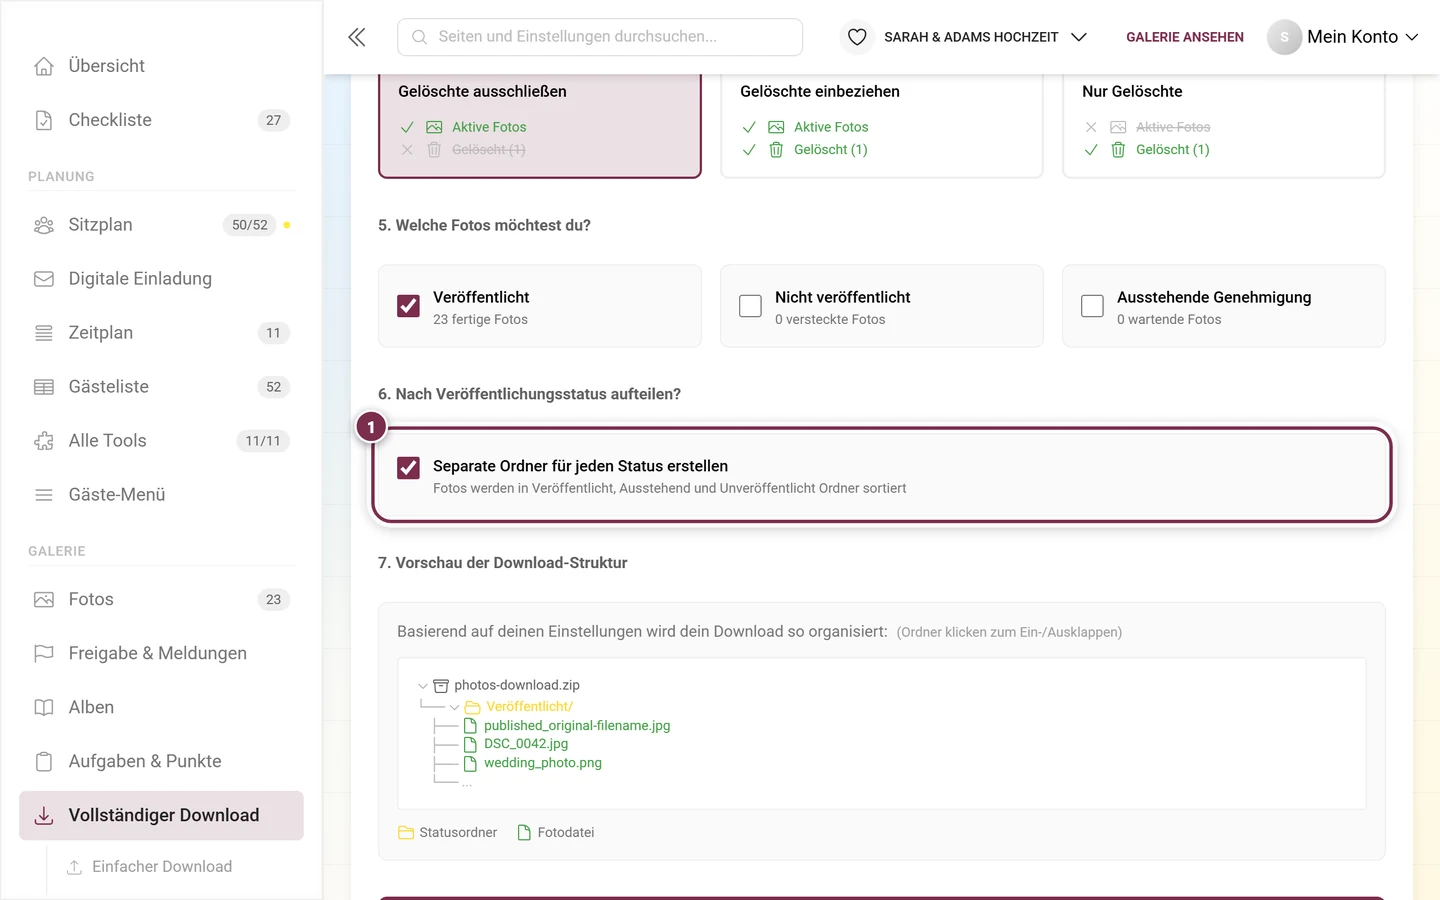Click file icon next to wedding_photo.png
Screen dimensions: 1440x900
[470, 763]
